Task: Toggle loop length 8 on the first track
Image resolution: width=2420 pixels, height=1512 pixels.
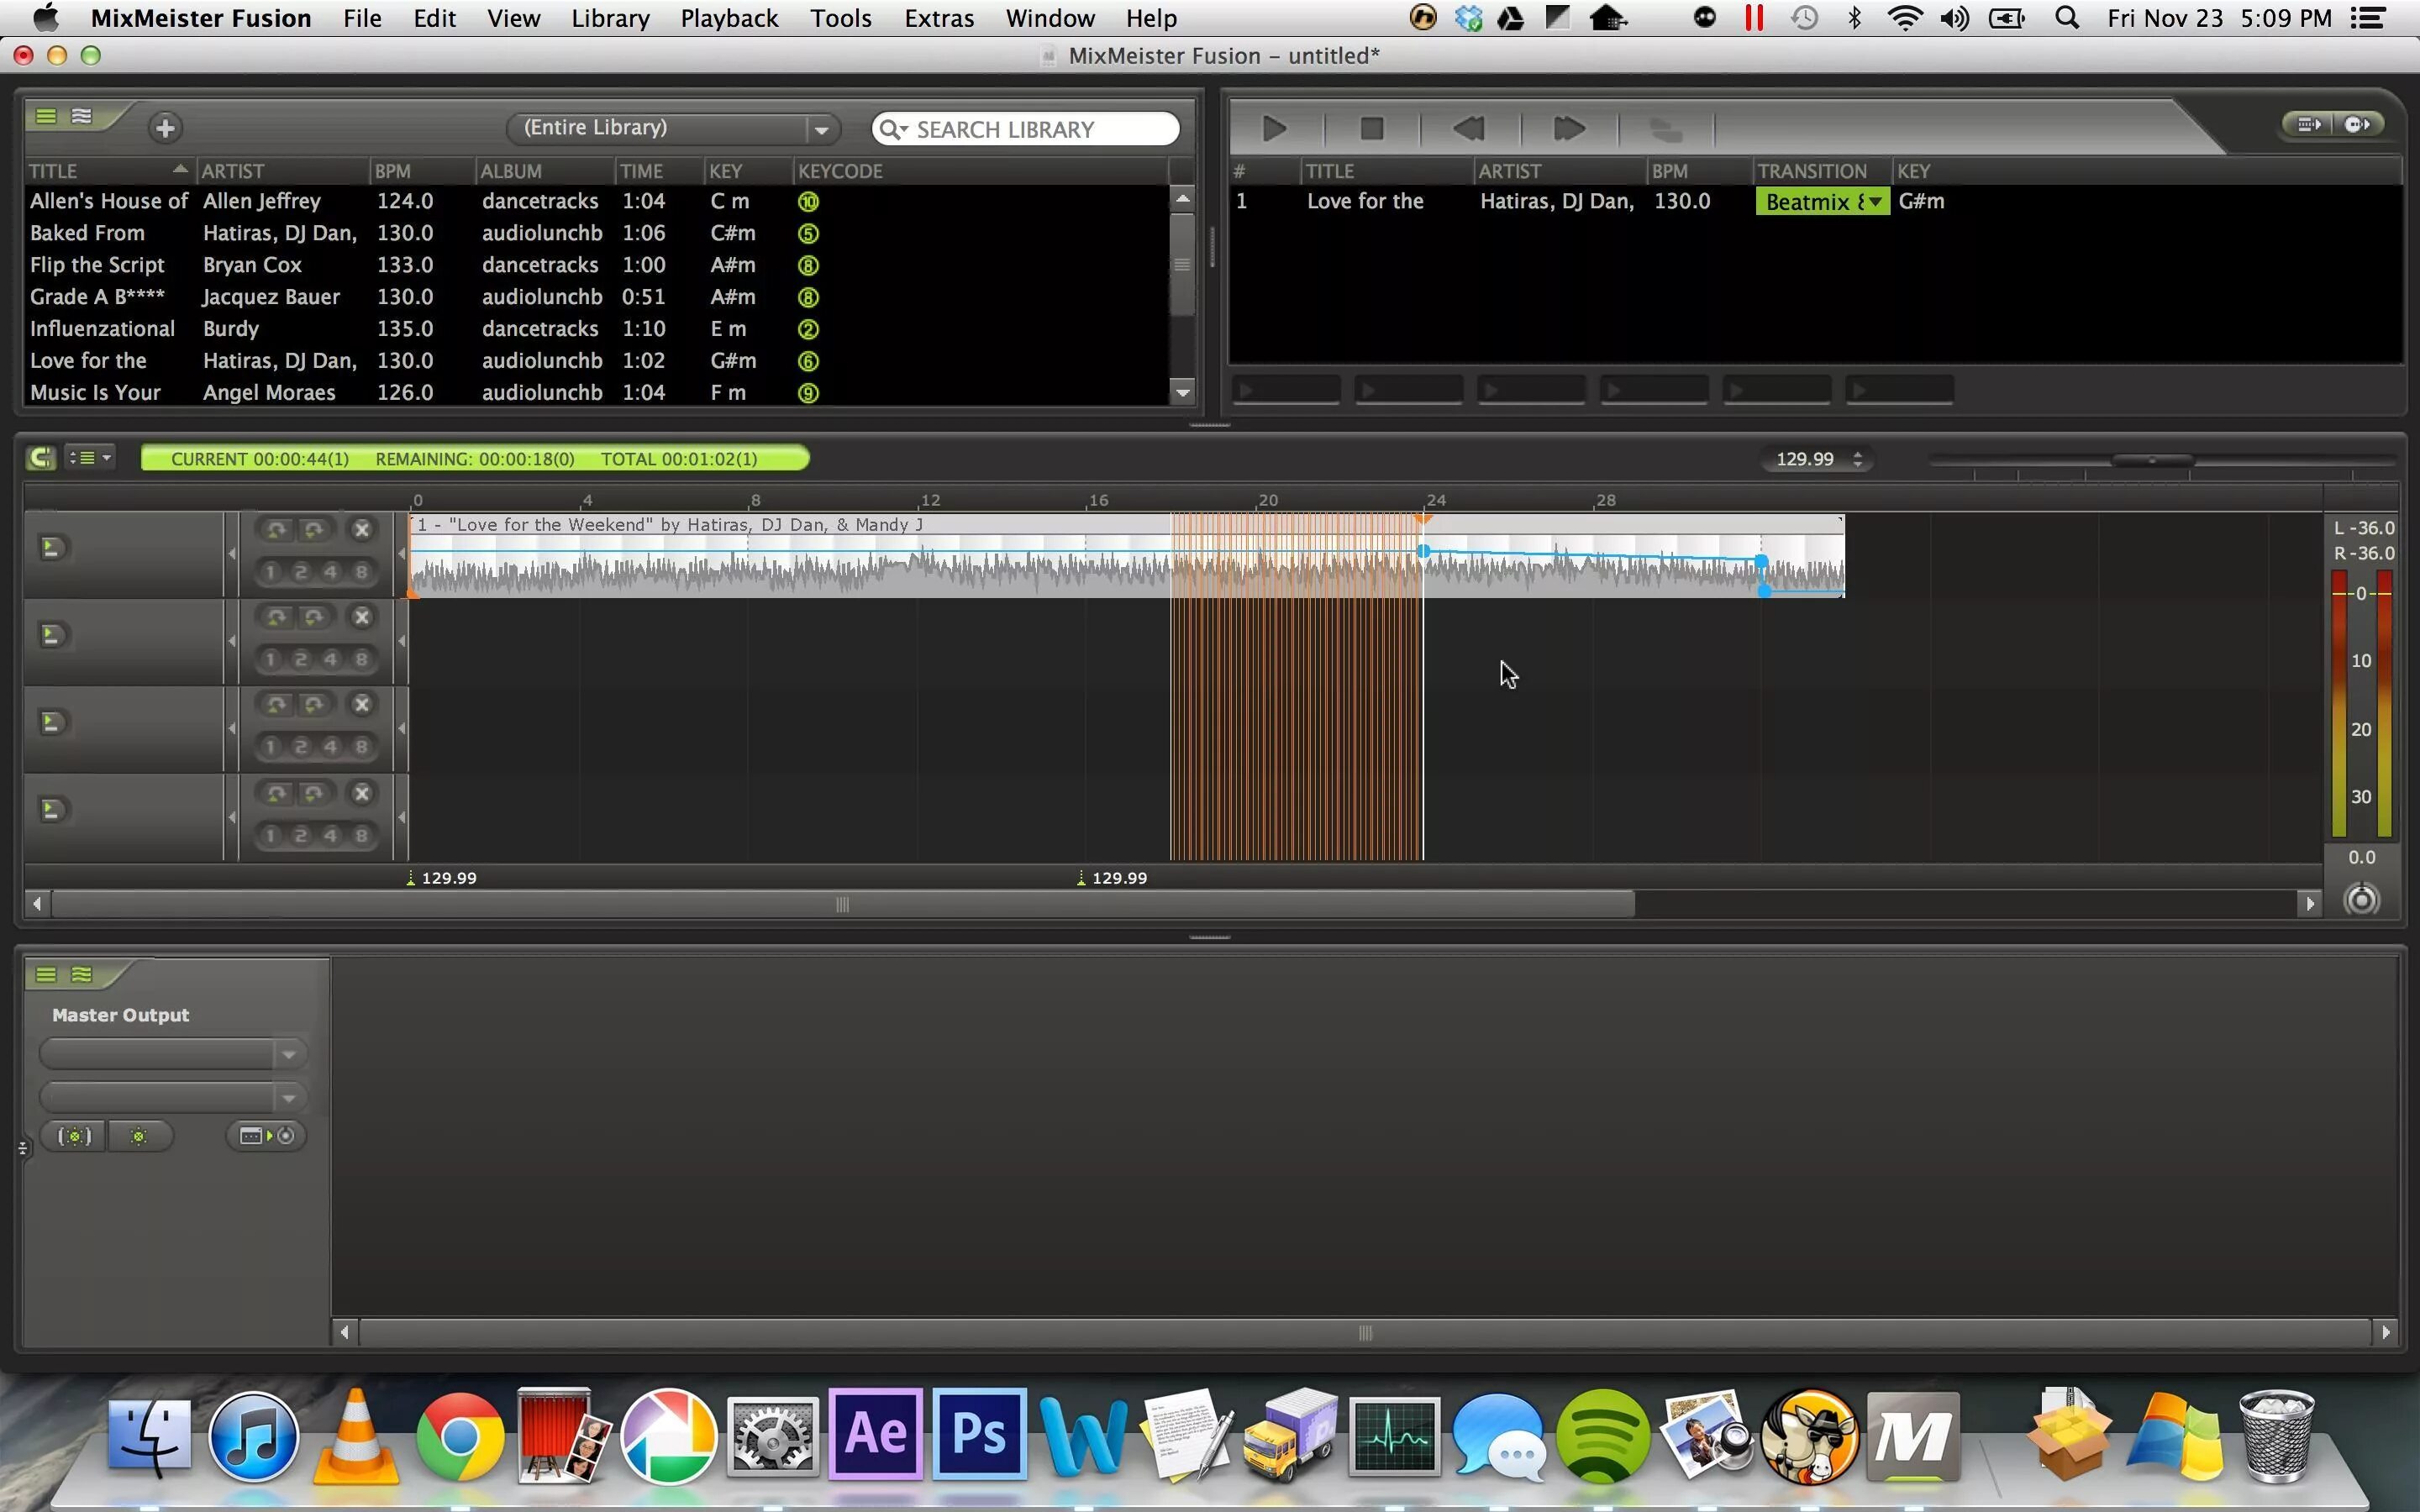Action: pyautogui.click(x=361, y=572)
